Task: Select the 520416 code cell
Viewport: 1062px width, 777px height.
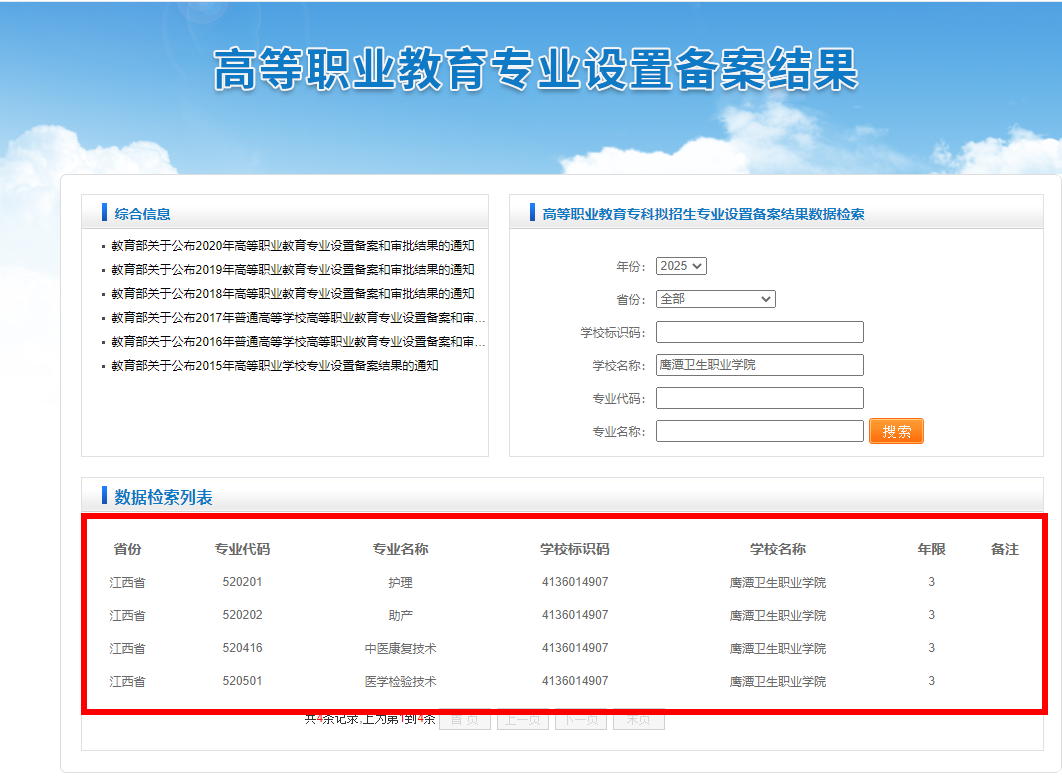Action: [242, 648]
